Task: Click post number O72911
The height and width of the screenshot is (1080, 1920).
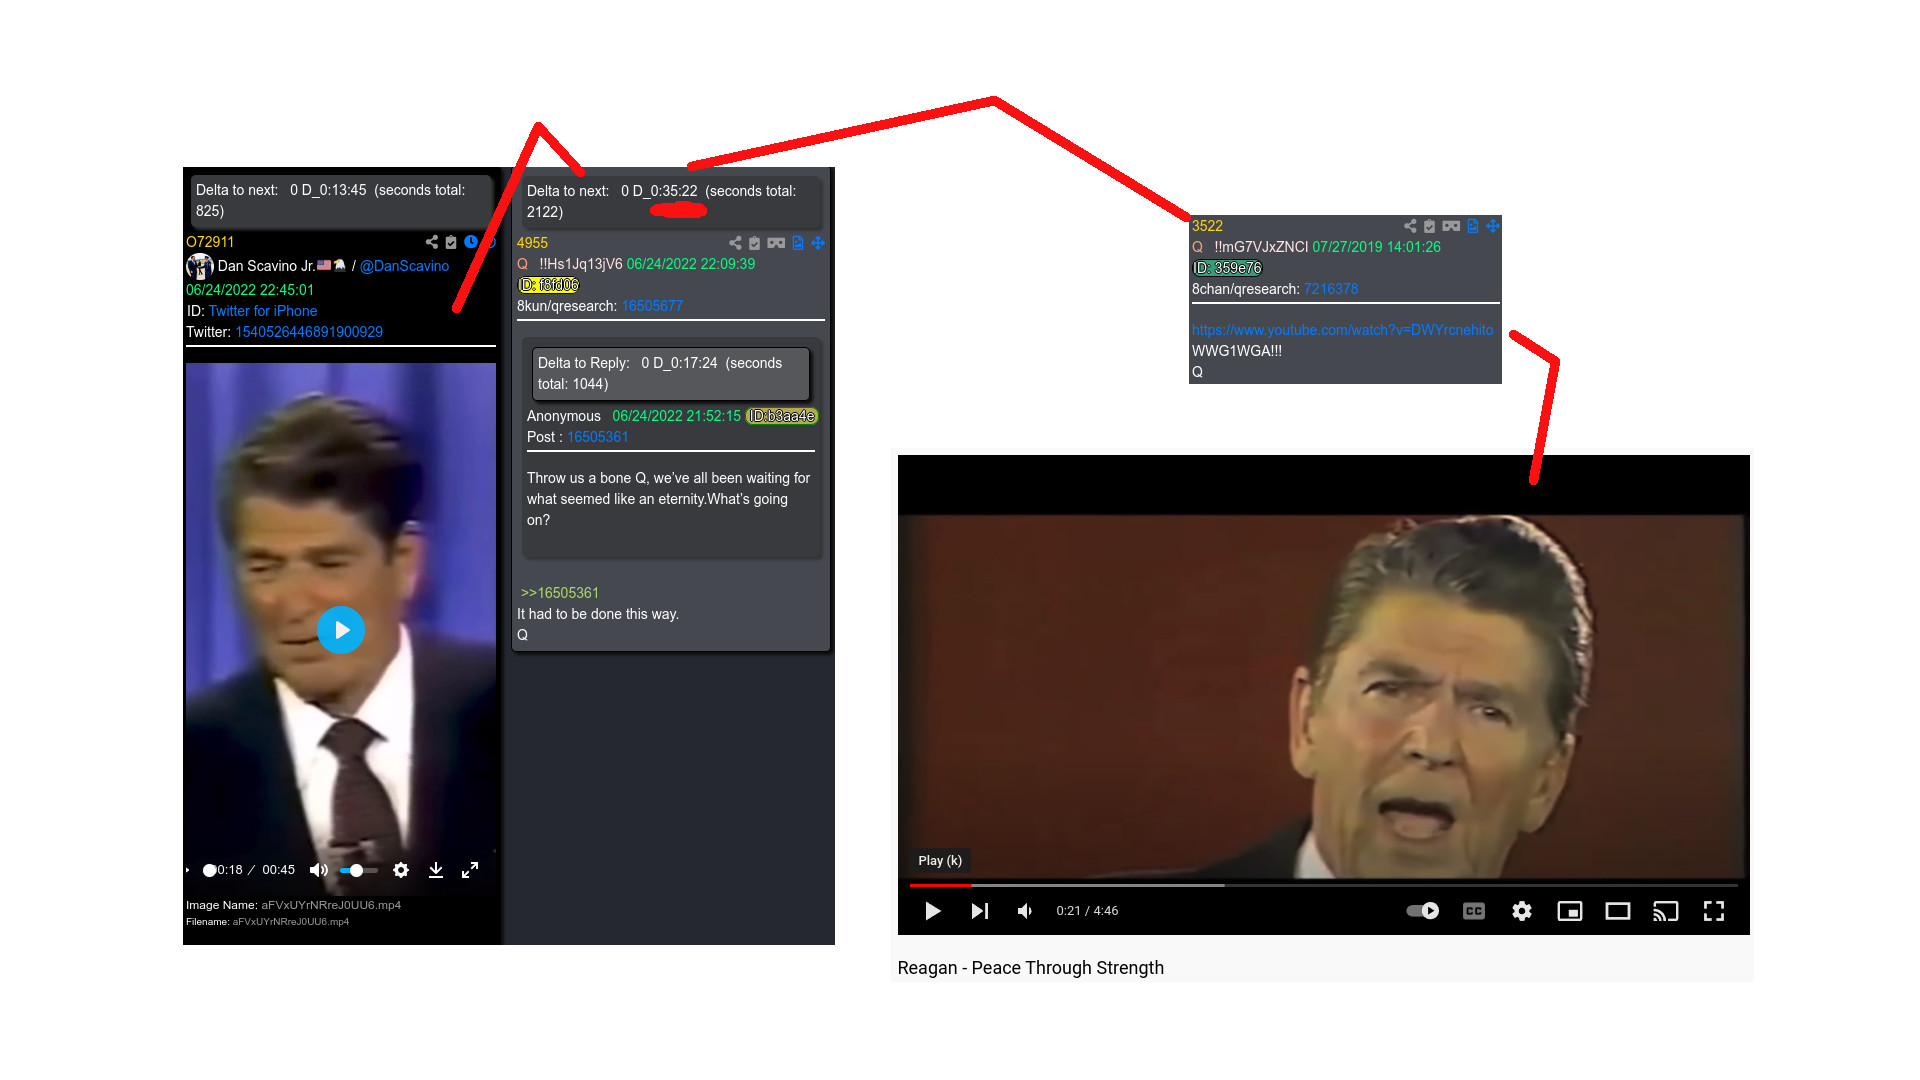Action: pyautogui.click(x=210, y=242)
